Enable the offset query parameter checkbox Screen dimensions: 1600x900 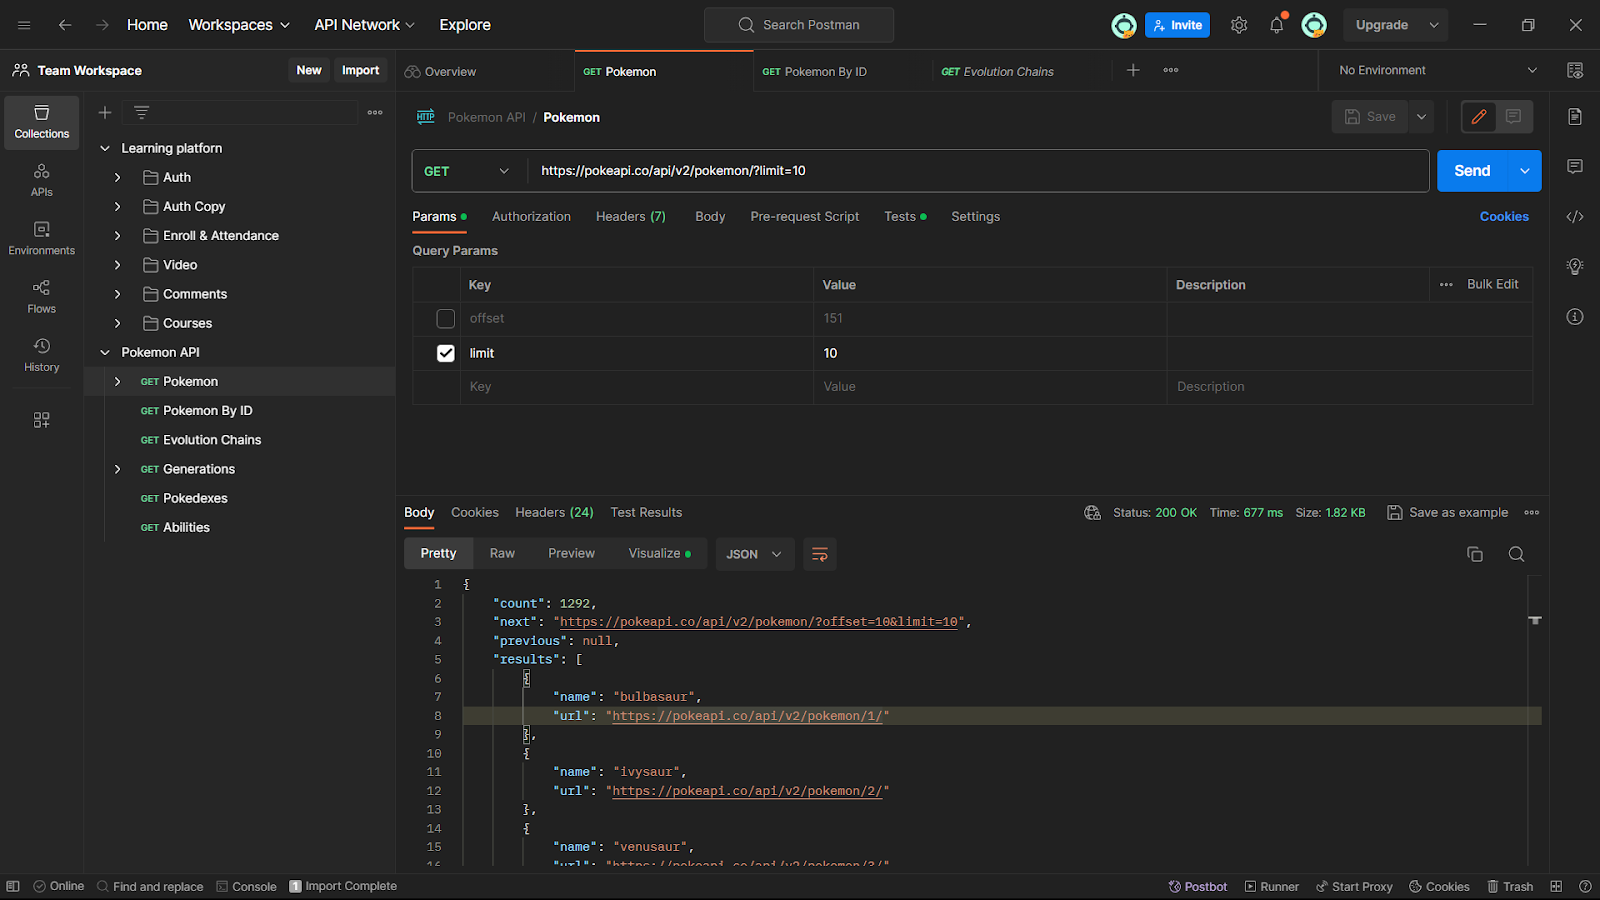click(x=446, y=319)
